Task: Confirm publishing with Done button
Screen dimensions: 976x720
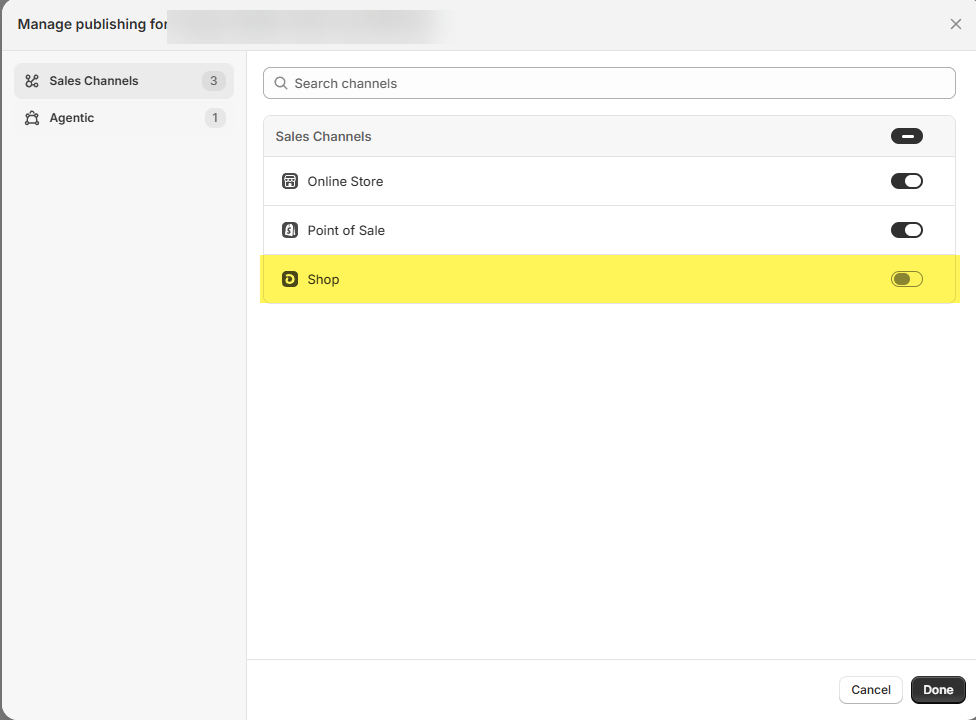Action: (938, 690)
